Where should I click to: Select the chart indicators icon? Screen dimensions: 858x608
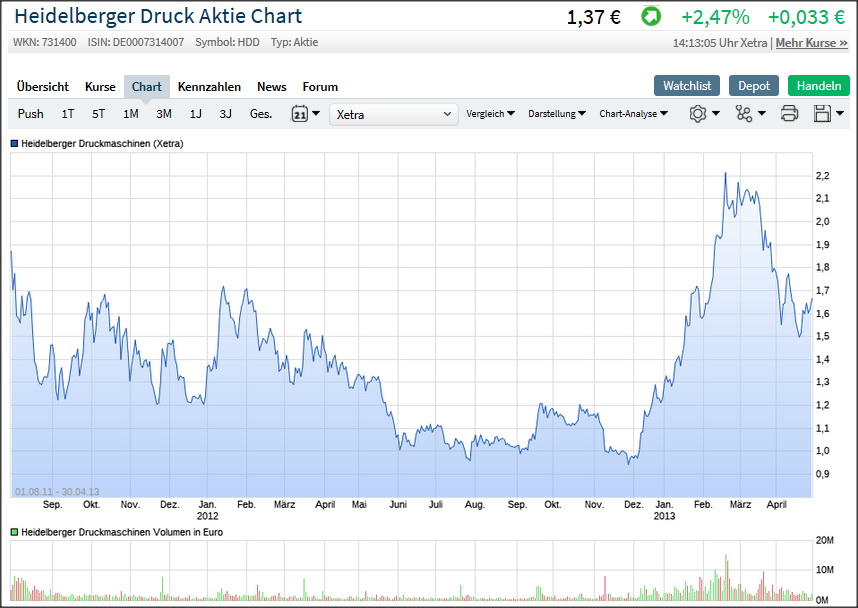(x=745, y=114)
